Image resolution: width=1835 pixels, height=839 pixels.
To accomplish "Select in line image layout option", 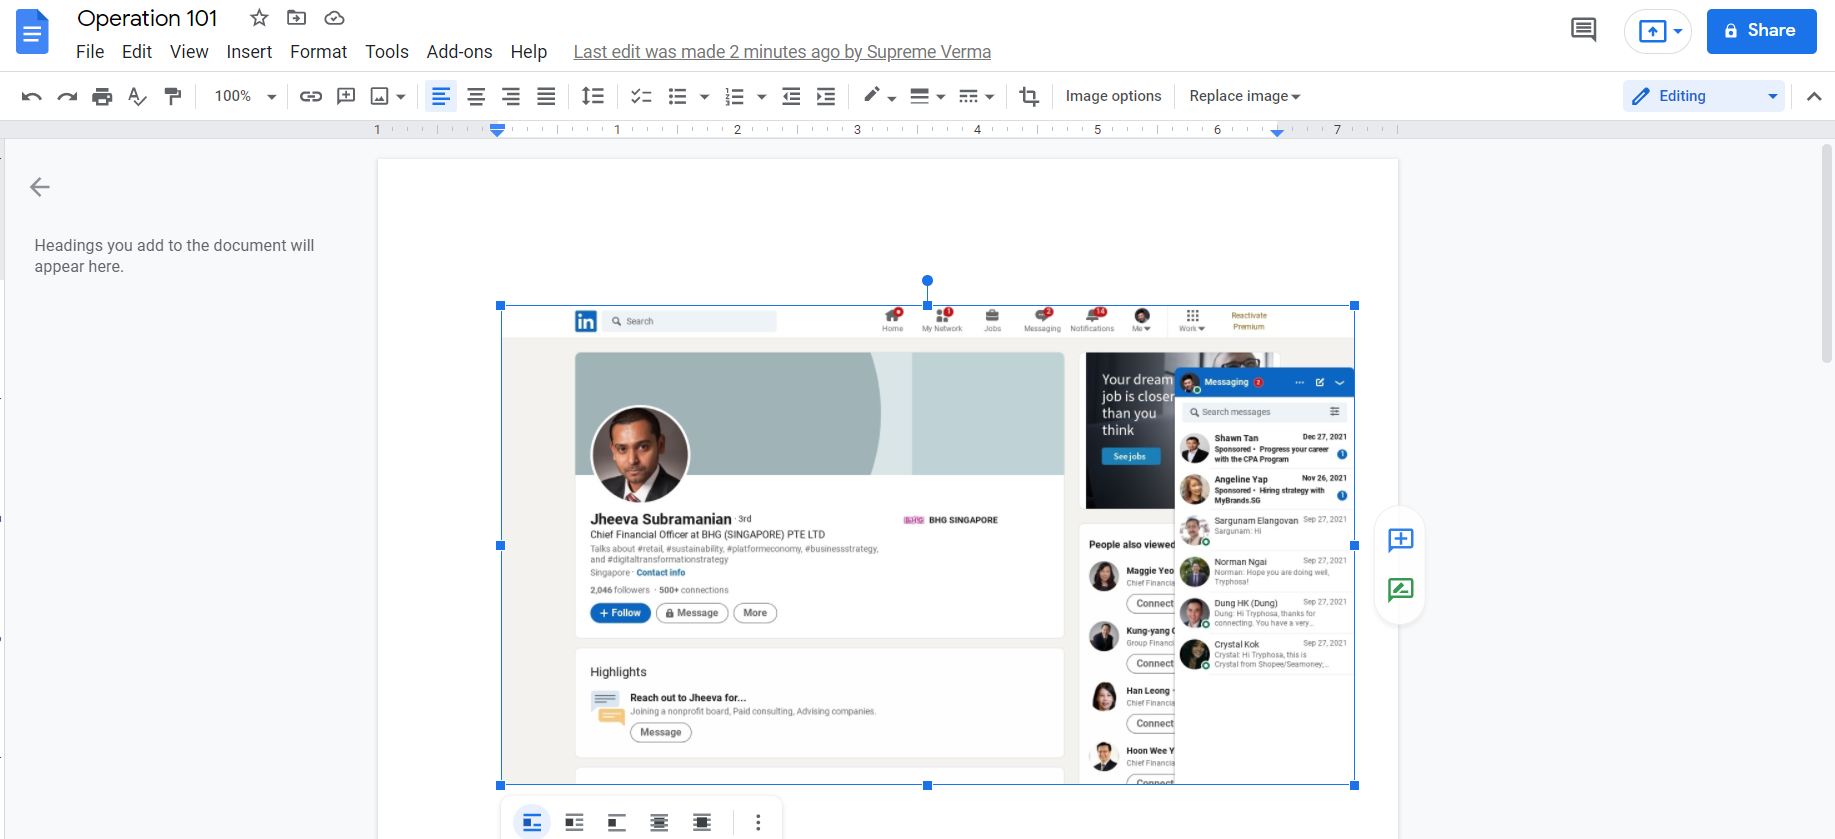I will (532, 822).
